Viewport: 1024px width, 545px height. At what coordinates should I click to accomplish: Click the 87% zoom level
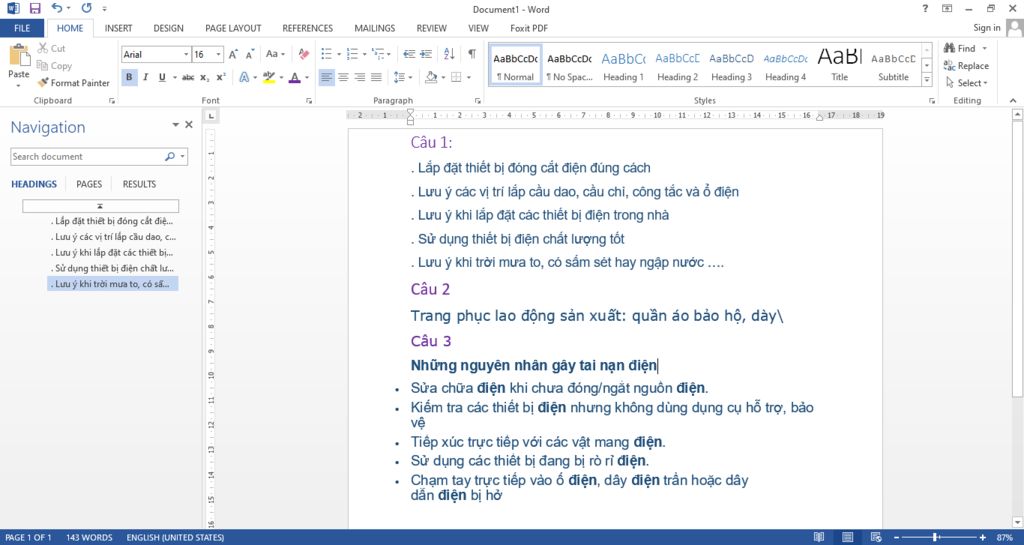point(1004,537)
